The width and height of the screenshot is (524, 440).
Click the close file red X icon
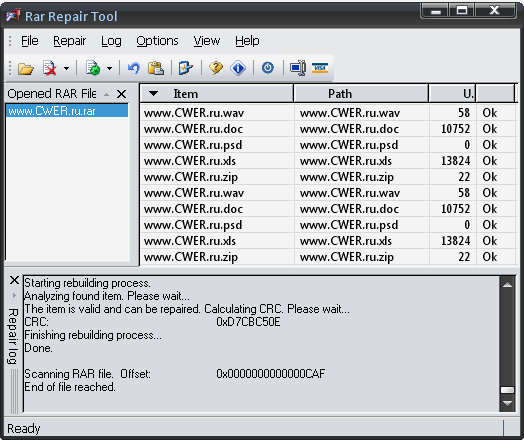click(49, 68)
